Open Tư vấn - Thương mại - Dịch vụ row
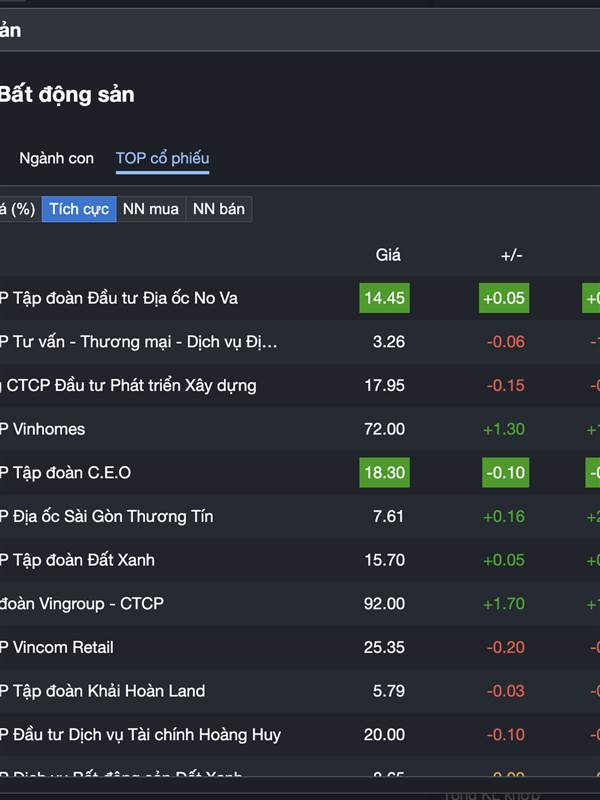 pos(300,342)
